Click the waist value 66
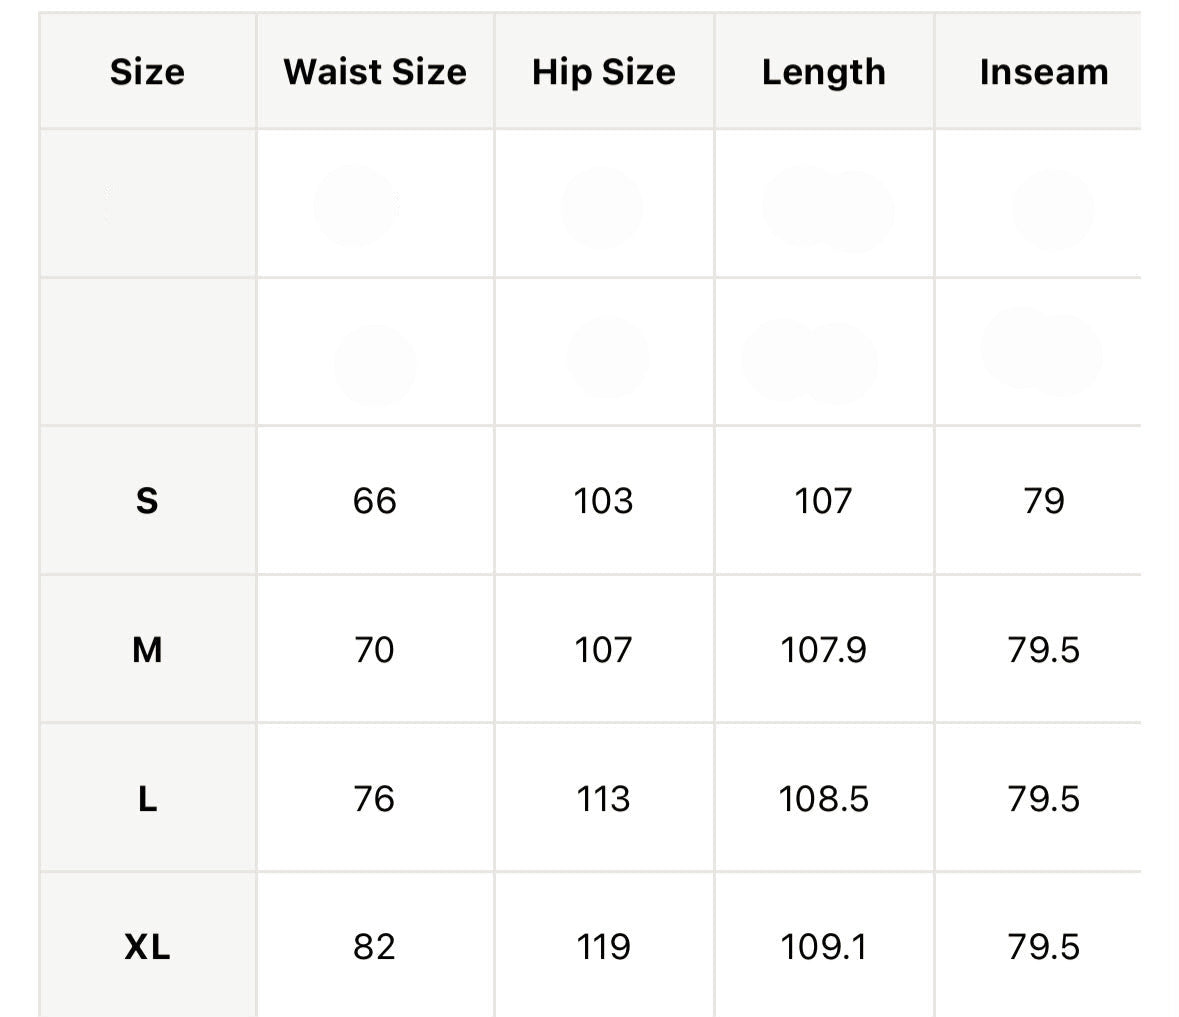Image resolution: width=1179 pixels, height=1017 pixels. [374, 501]
